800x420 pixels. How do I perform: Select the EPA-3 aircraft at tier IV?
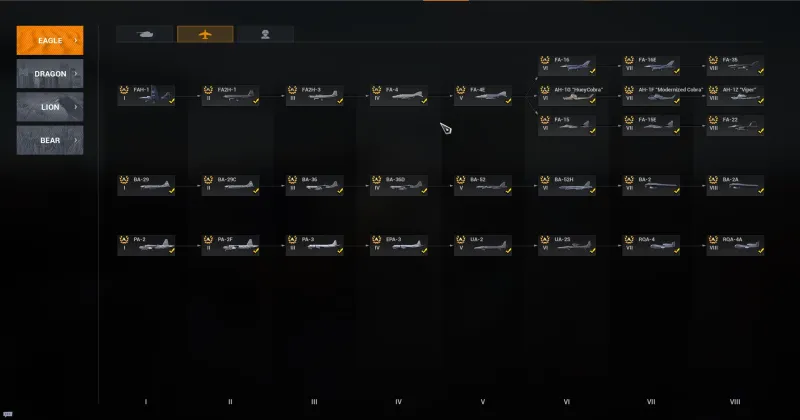pos(398,245)
